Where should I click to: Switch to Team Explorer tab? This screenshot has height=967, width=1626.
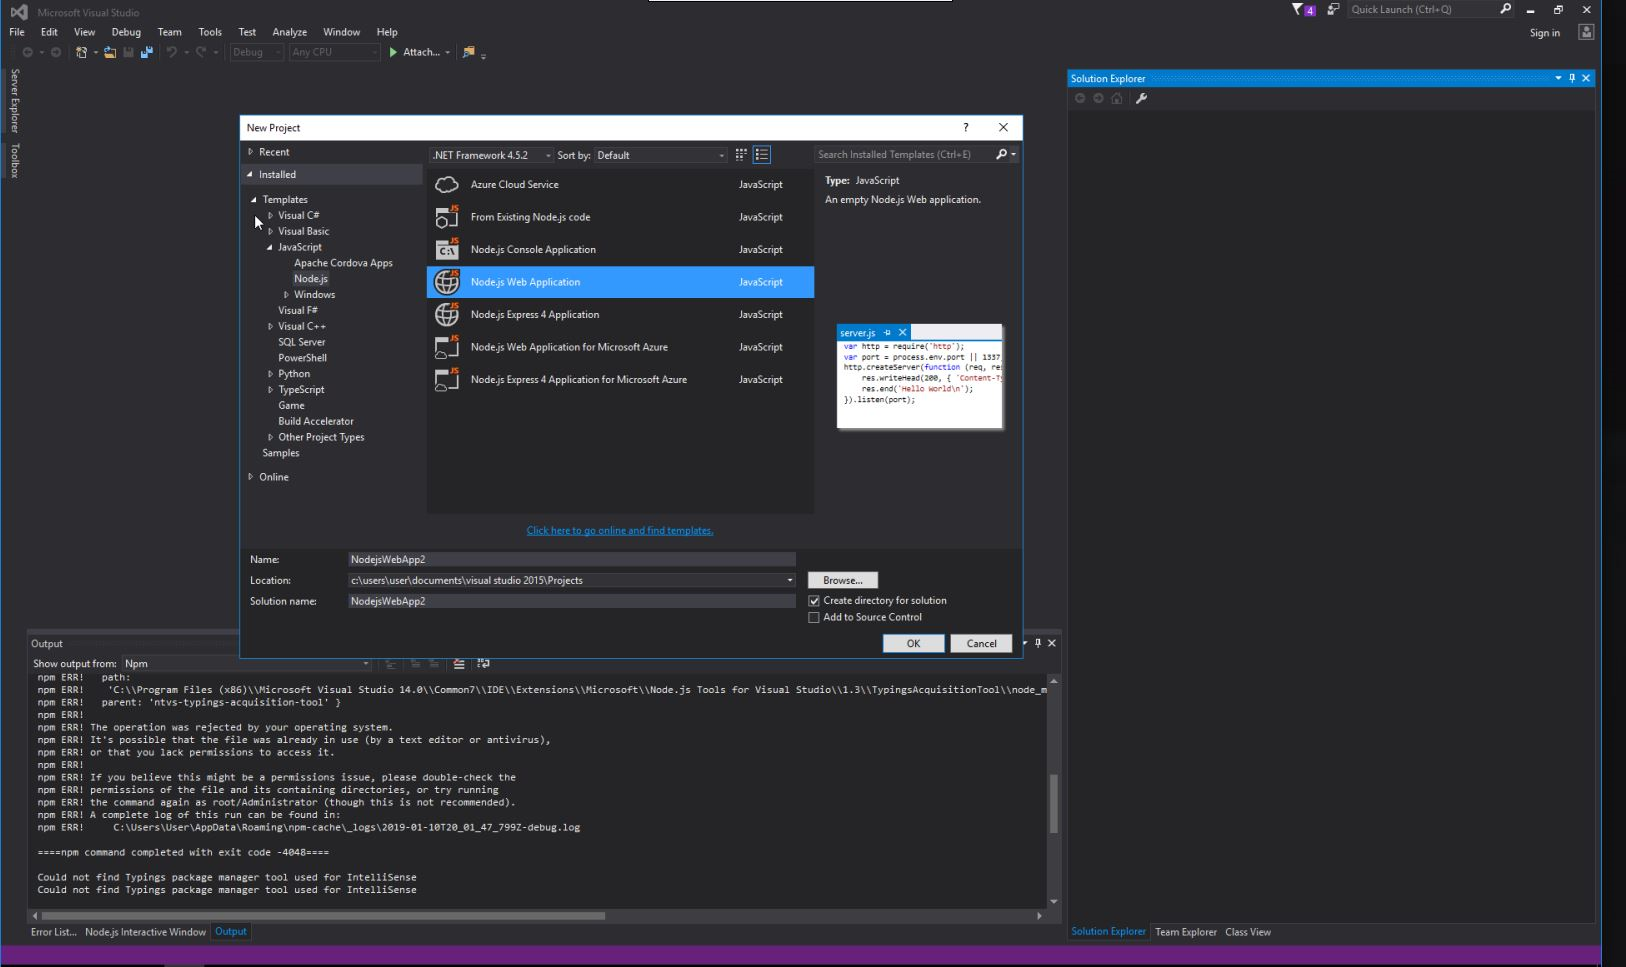point(1186,932)
